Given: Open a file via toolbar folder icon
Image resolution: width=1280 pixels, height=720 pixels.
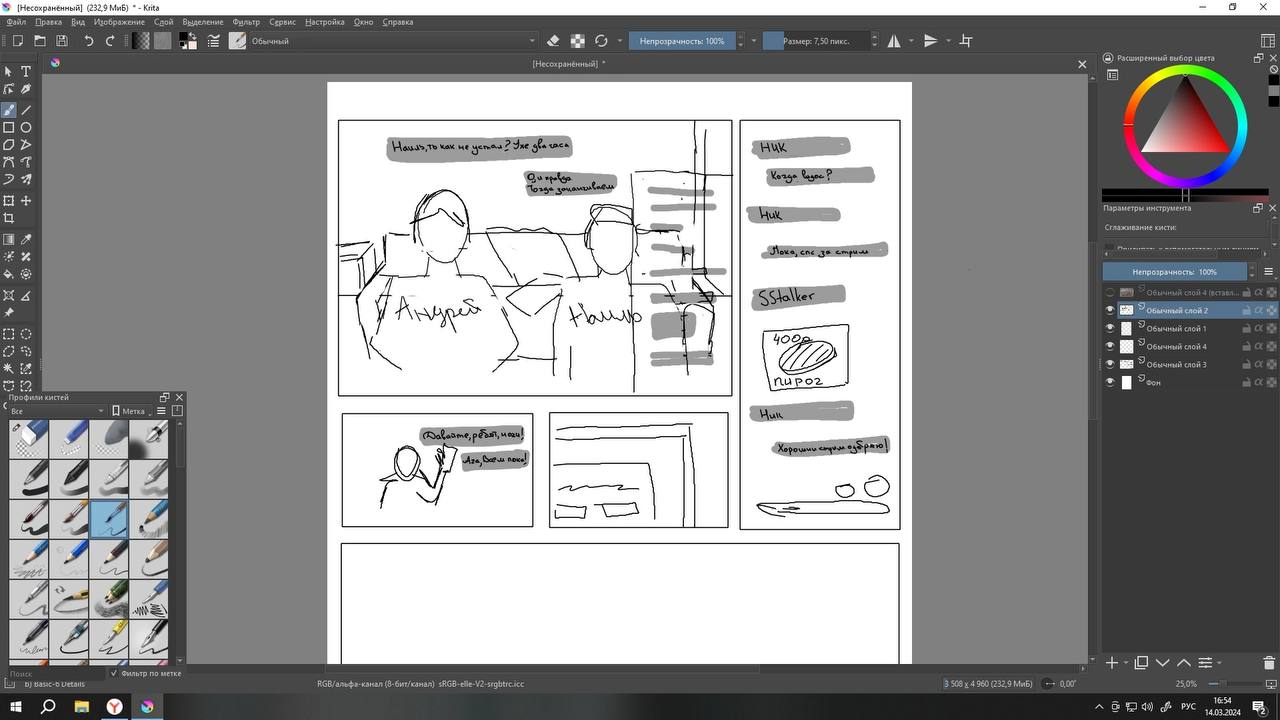Looking at the screenshot, I should (40, 41).
